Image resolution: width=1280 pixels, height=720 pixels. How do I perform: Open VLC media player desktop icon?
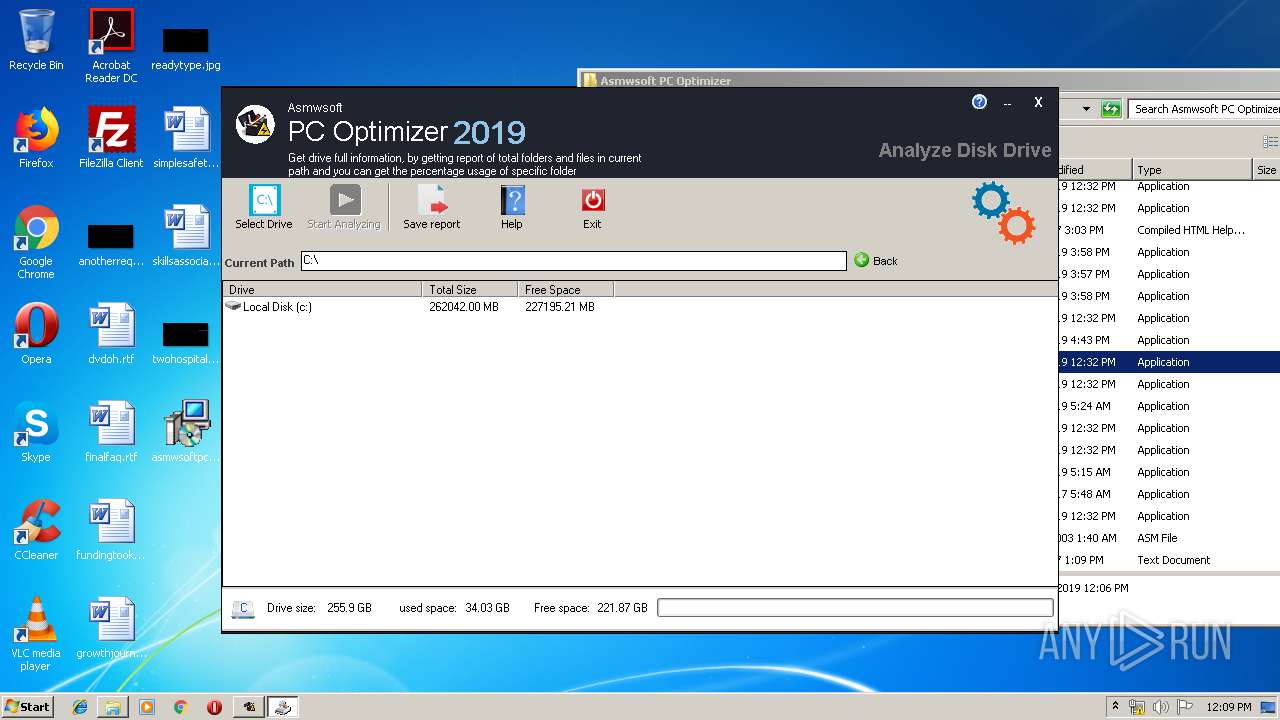36,634
